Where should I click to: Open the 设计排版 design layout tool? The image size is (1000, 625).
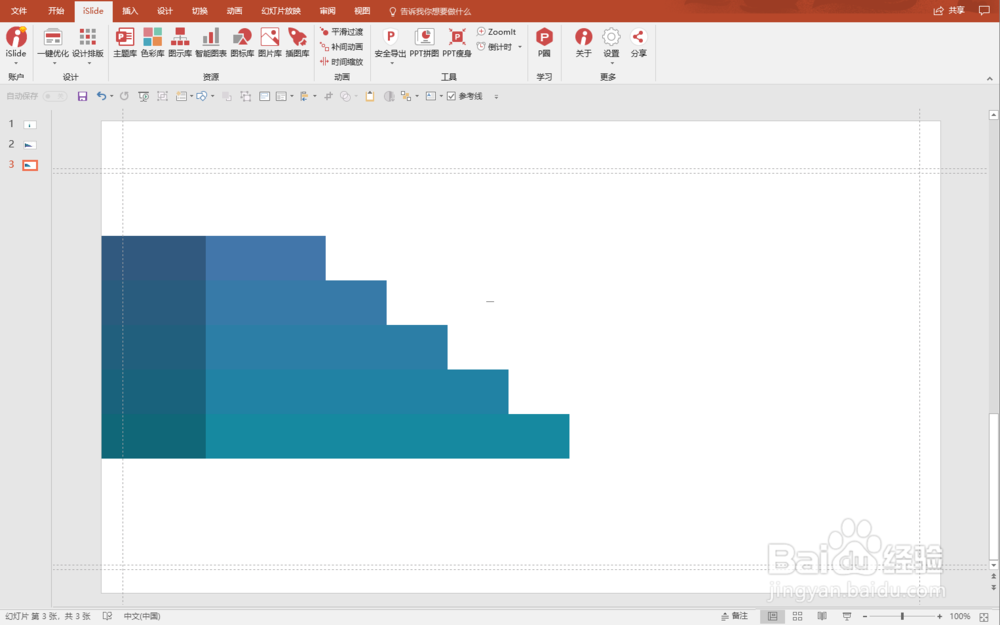pos(87,42)
